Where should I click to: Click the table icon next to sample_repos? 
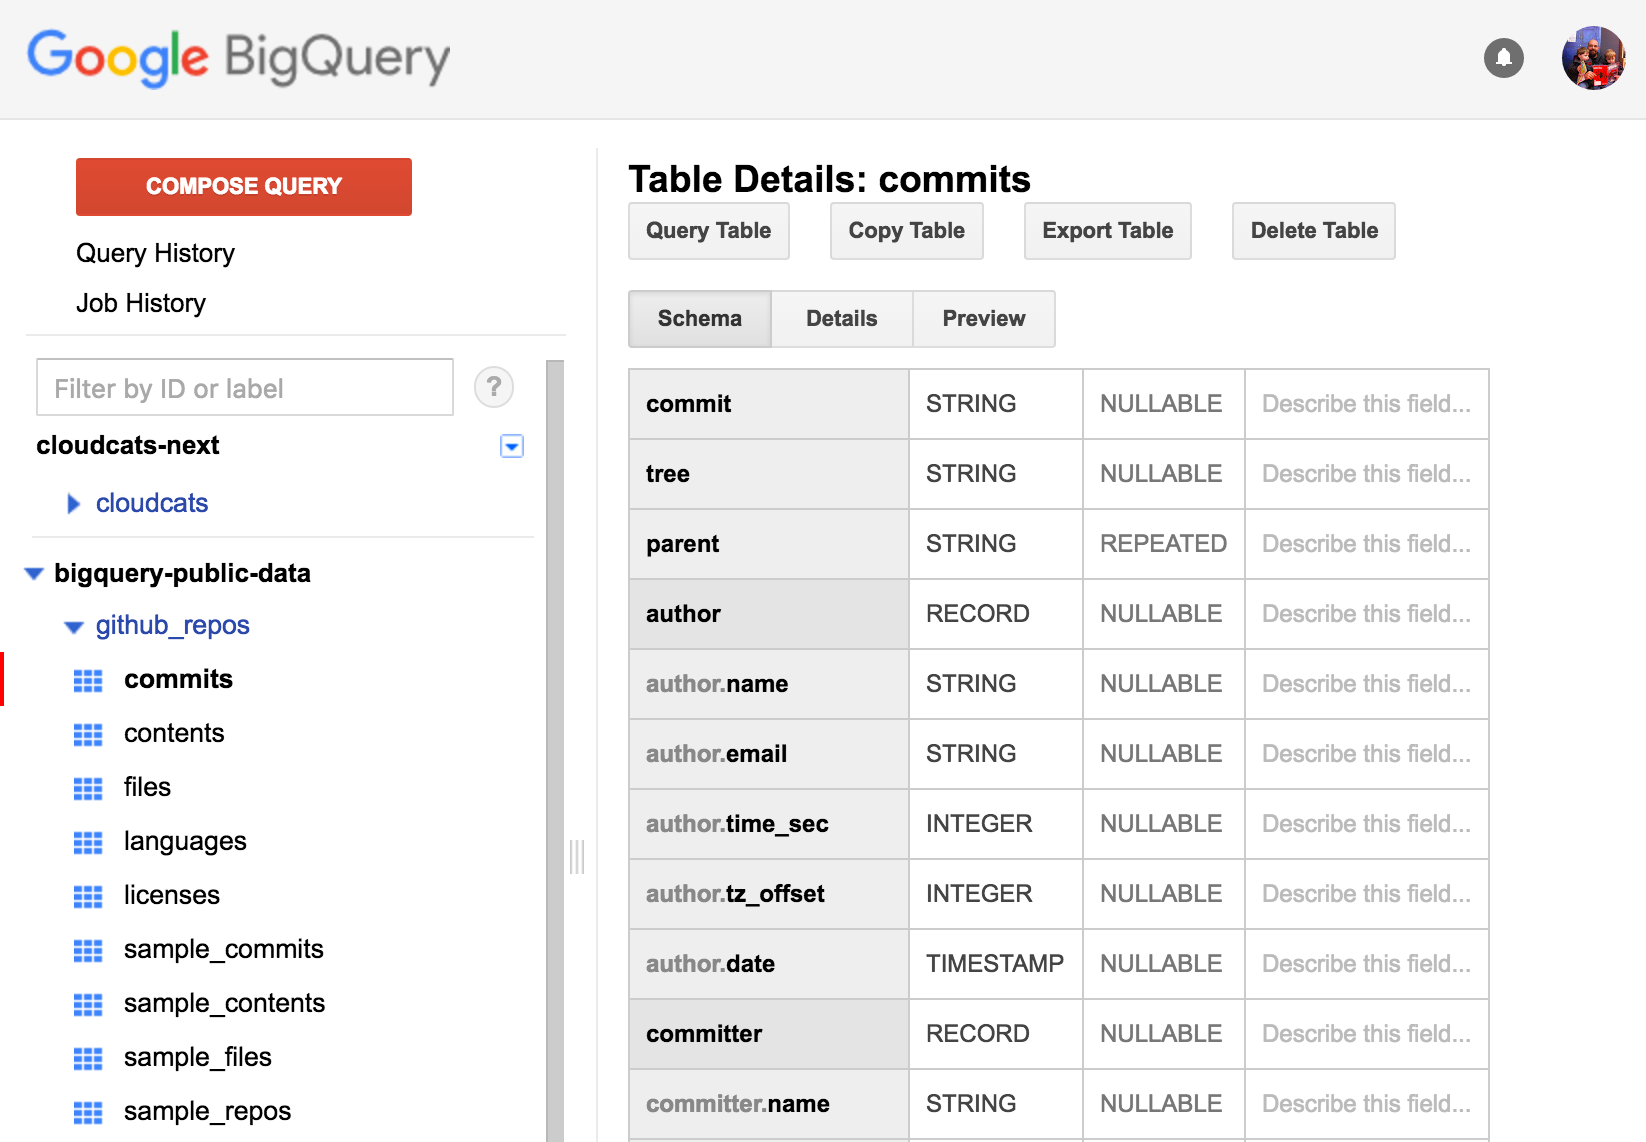pos(88,1113)
